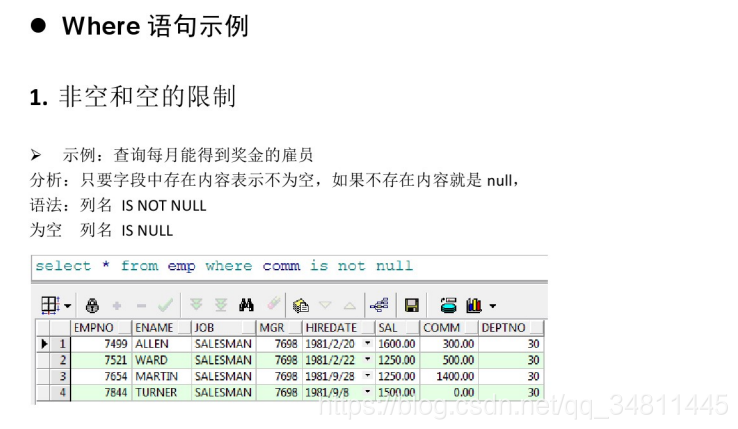Sort by the ENAME column header
This screenshot has width=738, height=429.
162,328
